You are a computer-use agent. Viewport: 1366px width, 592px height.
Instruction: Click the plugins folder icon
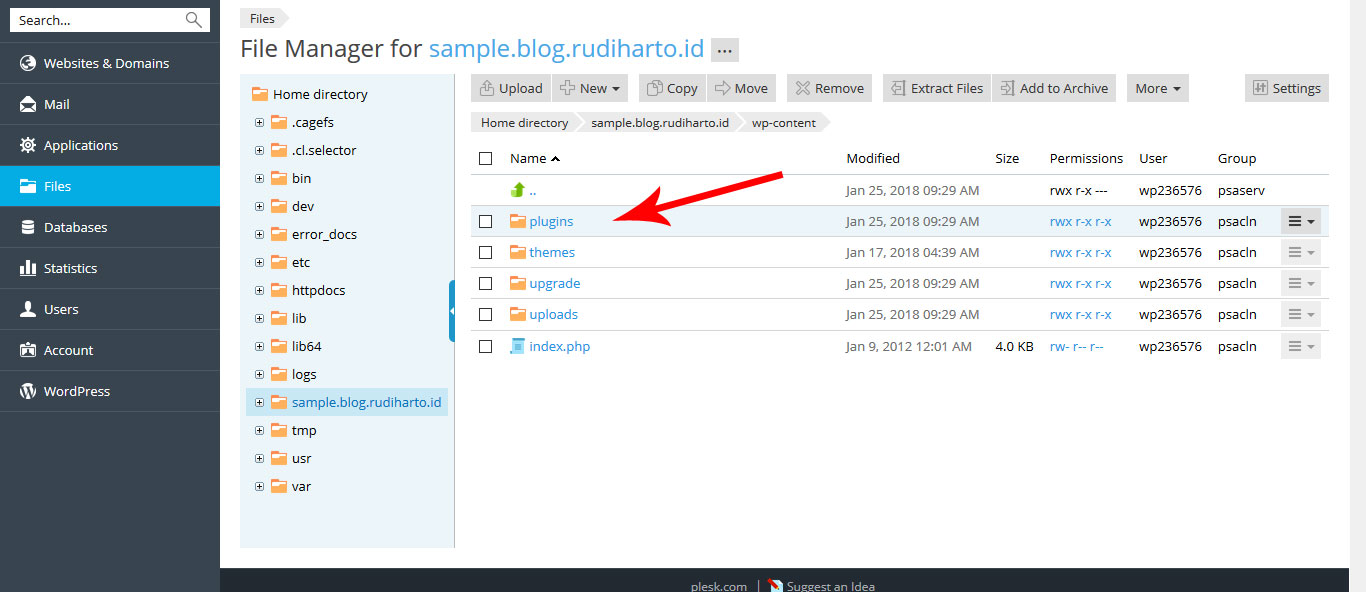click(x=517, y=221)
